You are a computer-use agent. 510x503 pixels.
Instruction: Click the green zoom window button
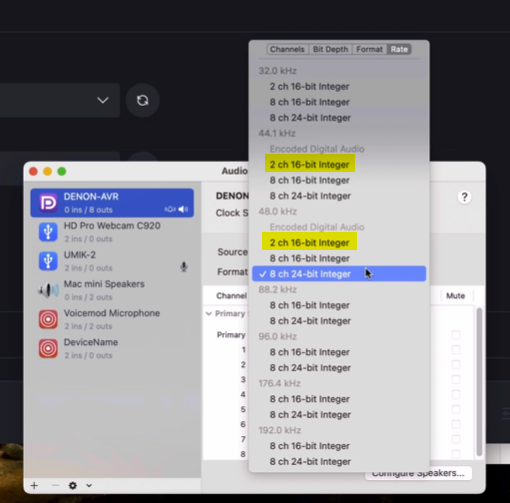[x=62, y=171]
